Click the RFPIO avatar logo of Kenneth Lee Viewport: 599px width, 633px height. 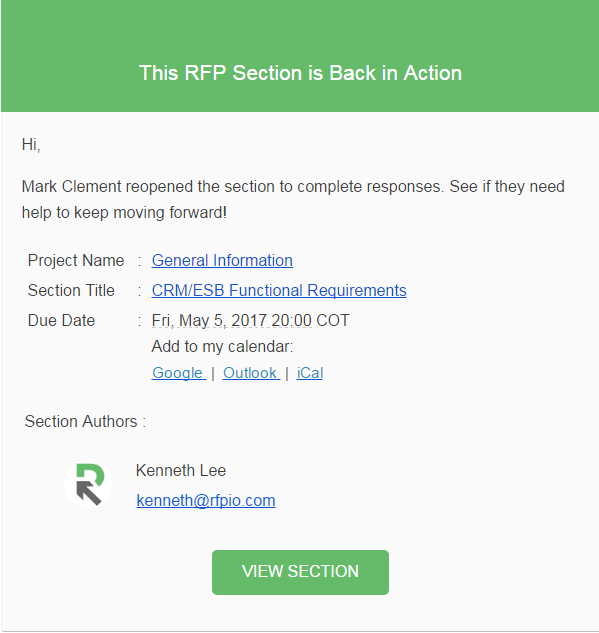click(88, 484)
